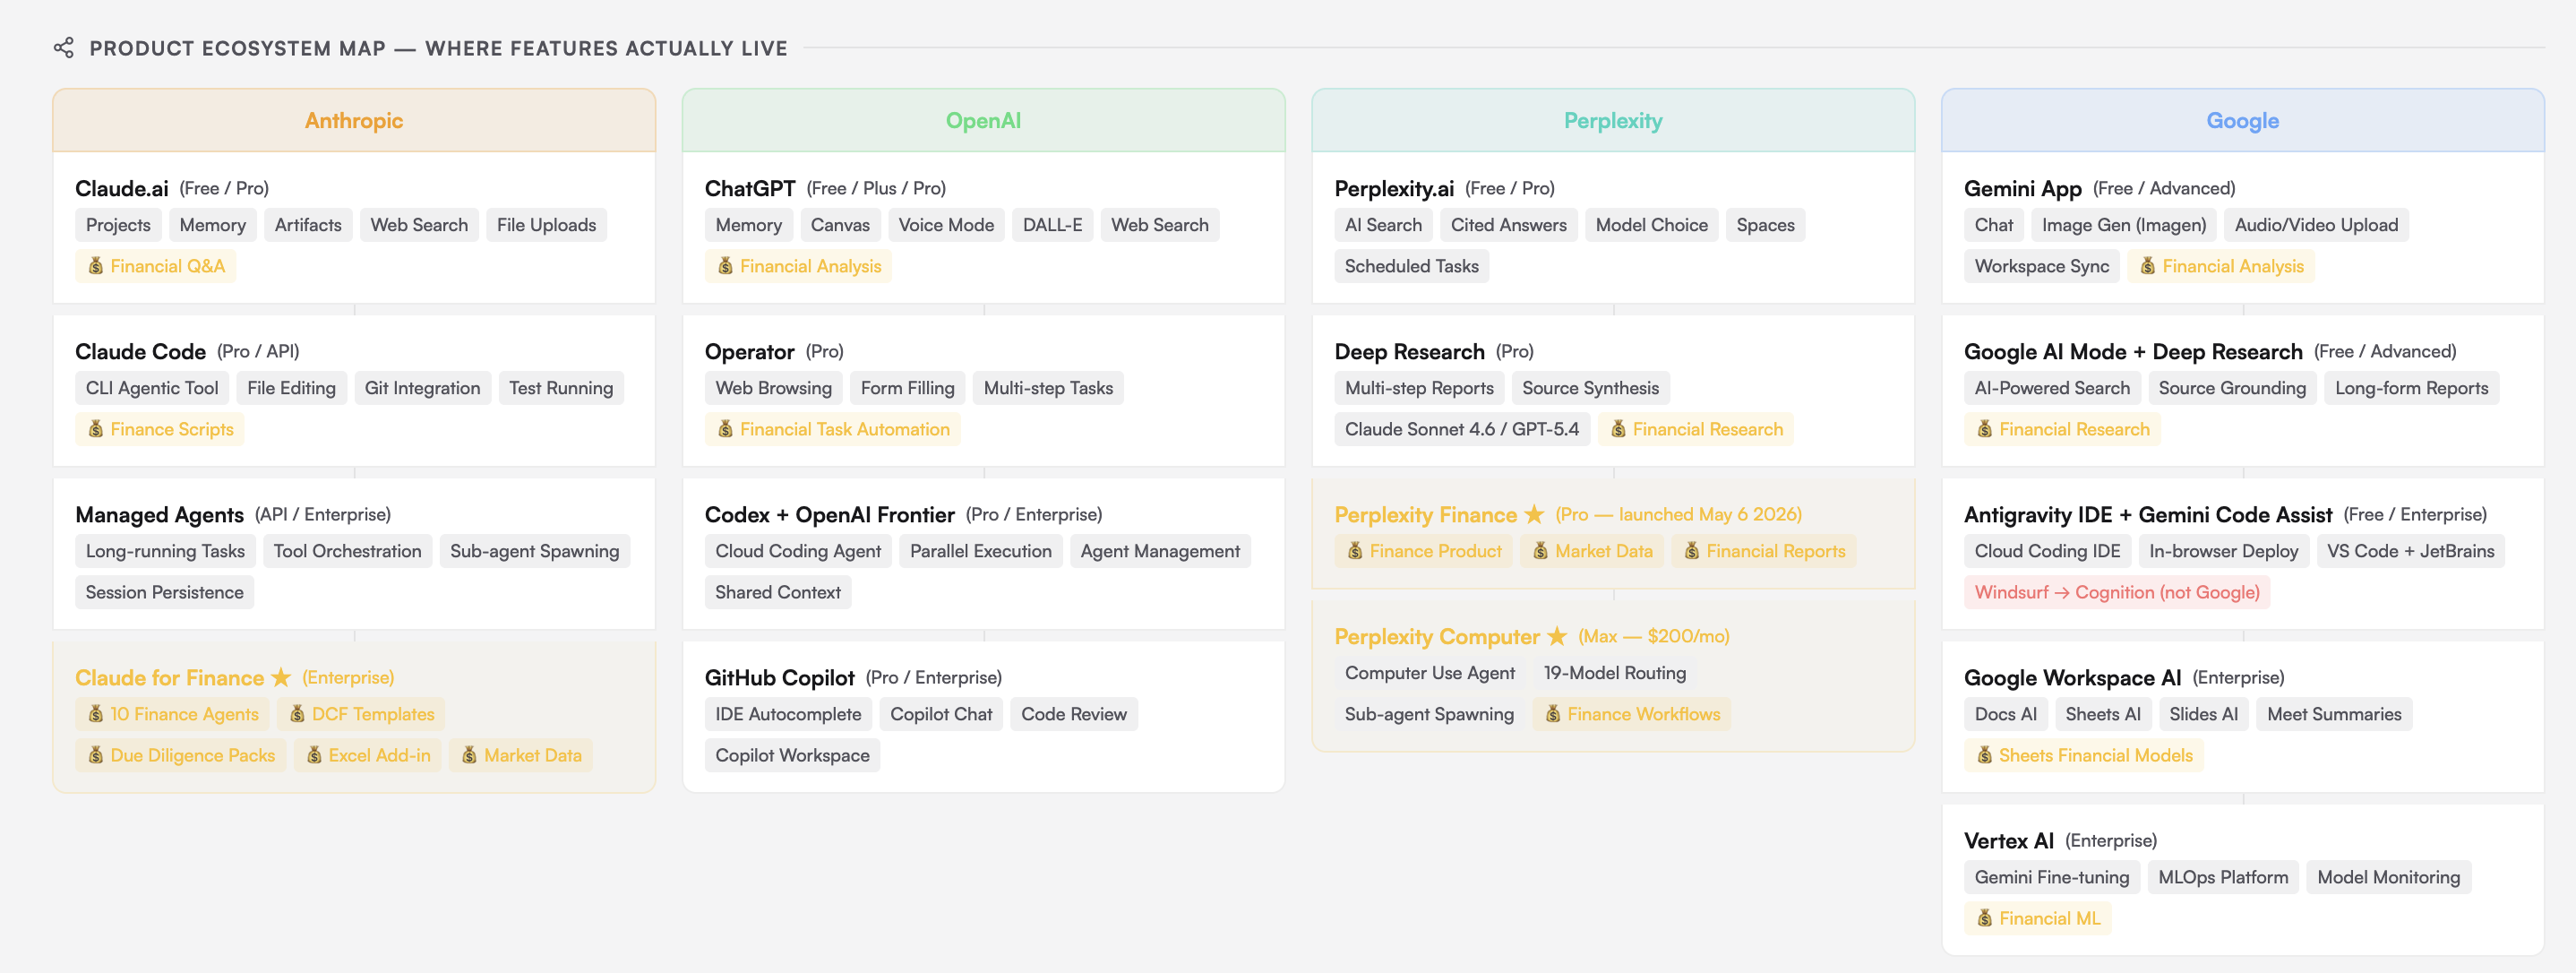Click money bag icon on Financial Task Automation tag
This screenshot has width=2576, height=973.
tap(726, 429)
